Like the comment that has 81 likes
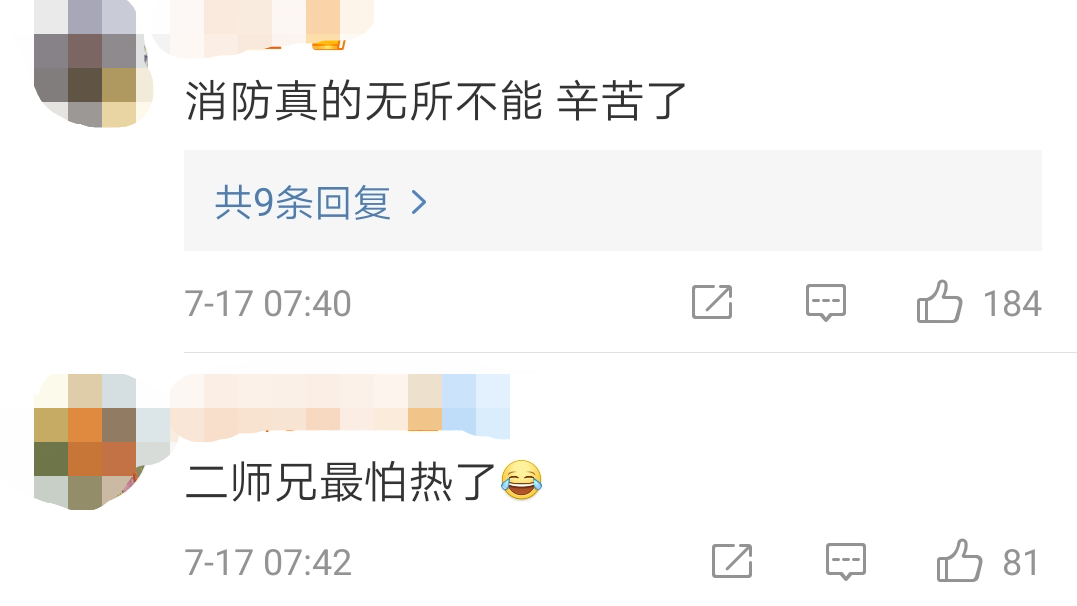Image resolution: width=1077 pixels, height=606 pixels. [959, 561]
